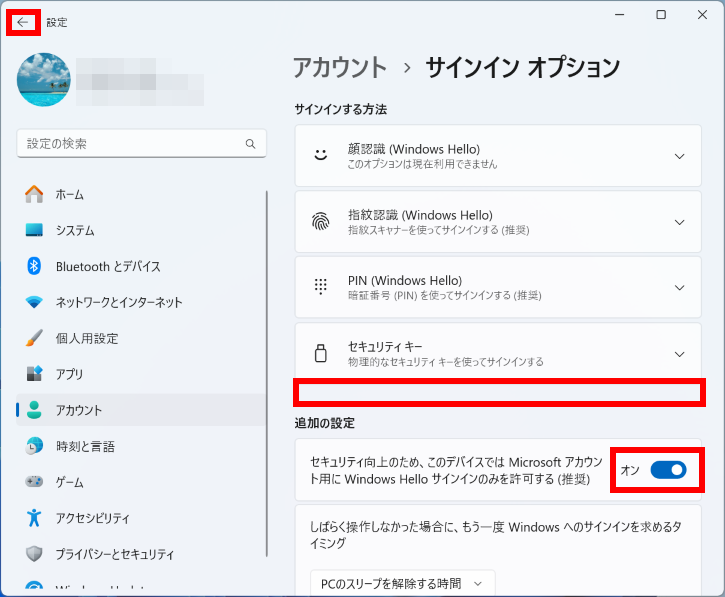
Task: Click the security key USB icon
Action: pyautogui.click(x=321, y=353)
